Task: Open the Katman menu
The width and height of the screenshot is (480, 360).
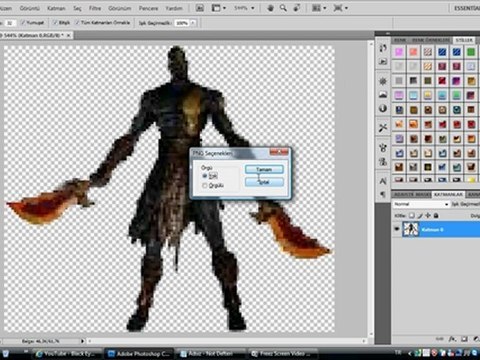Action: point(56,8)
